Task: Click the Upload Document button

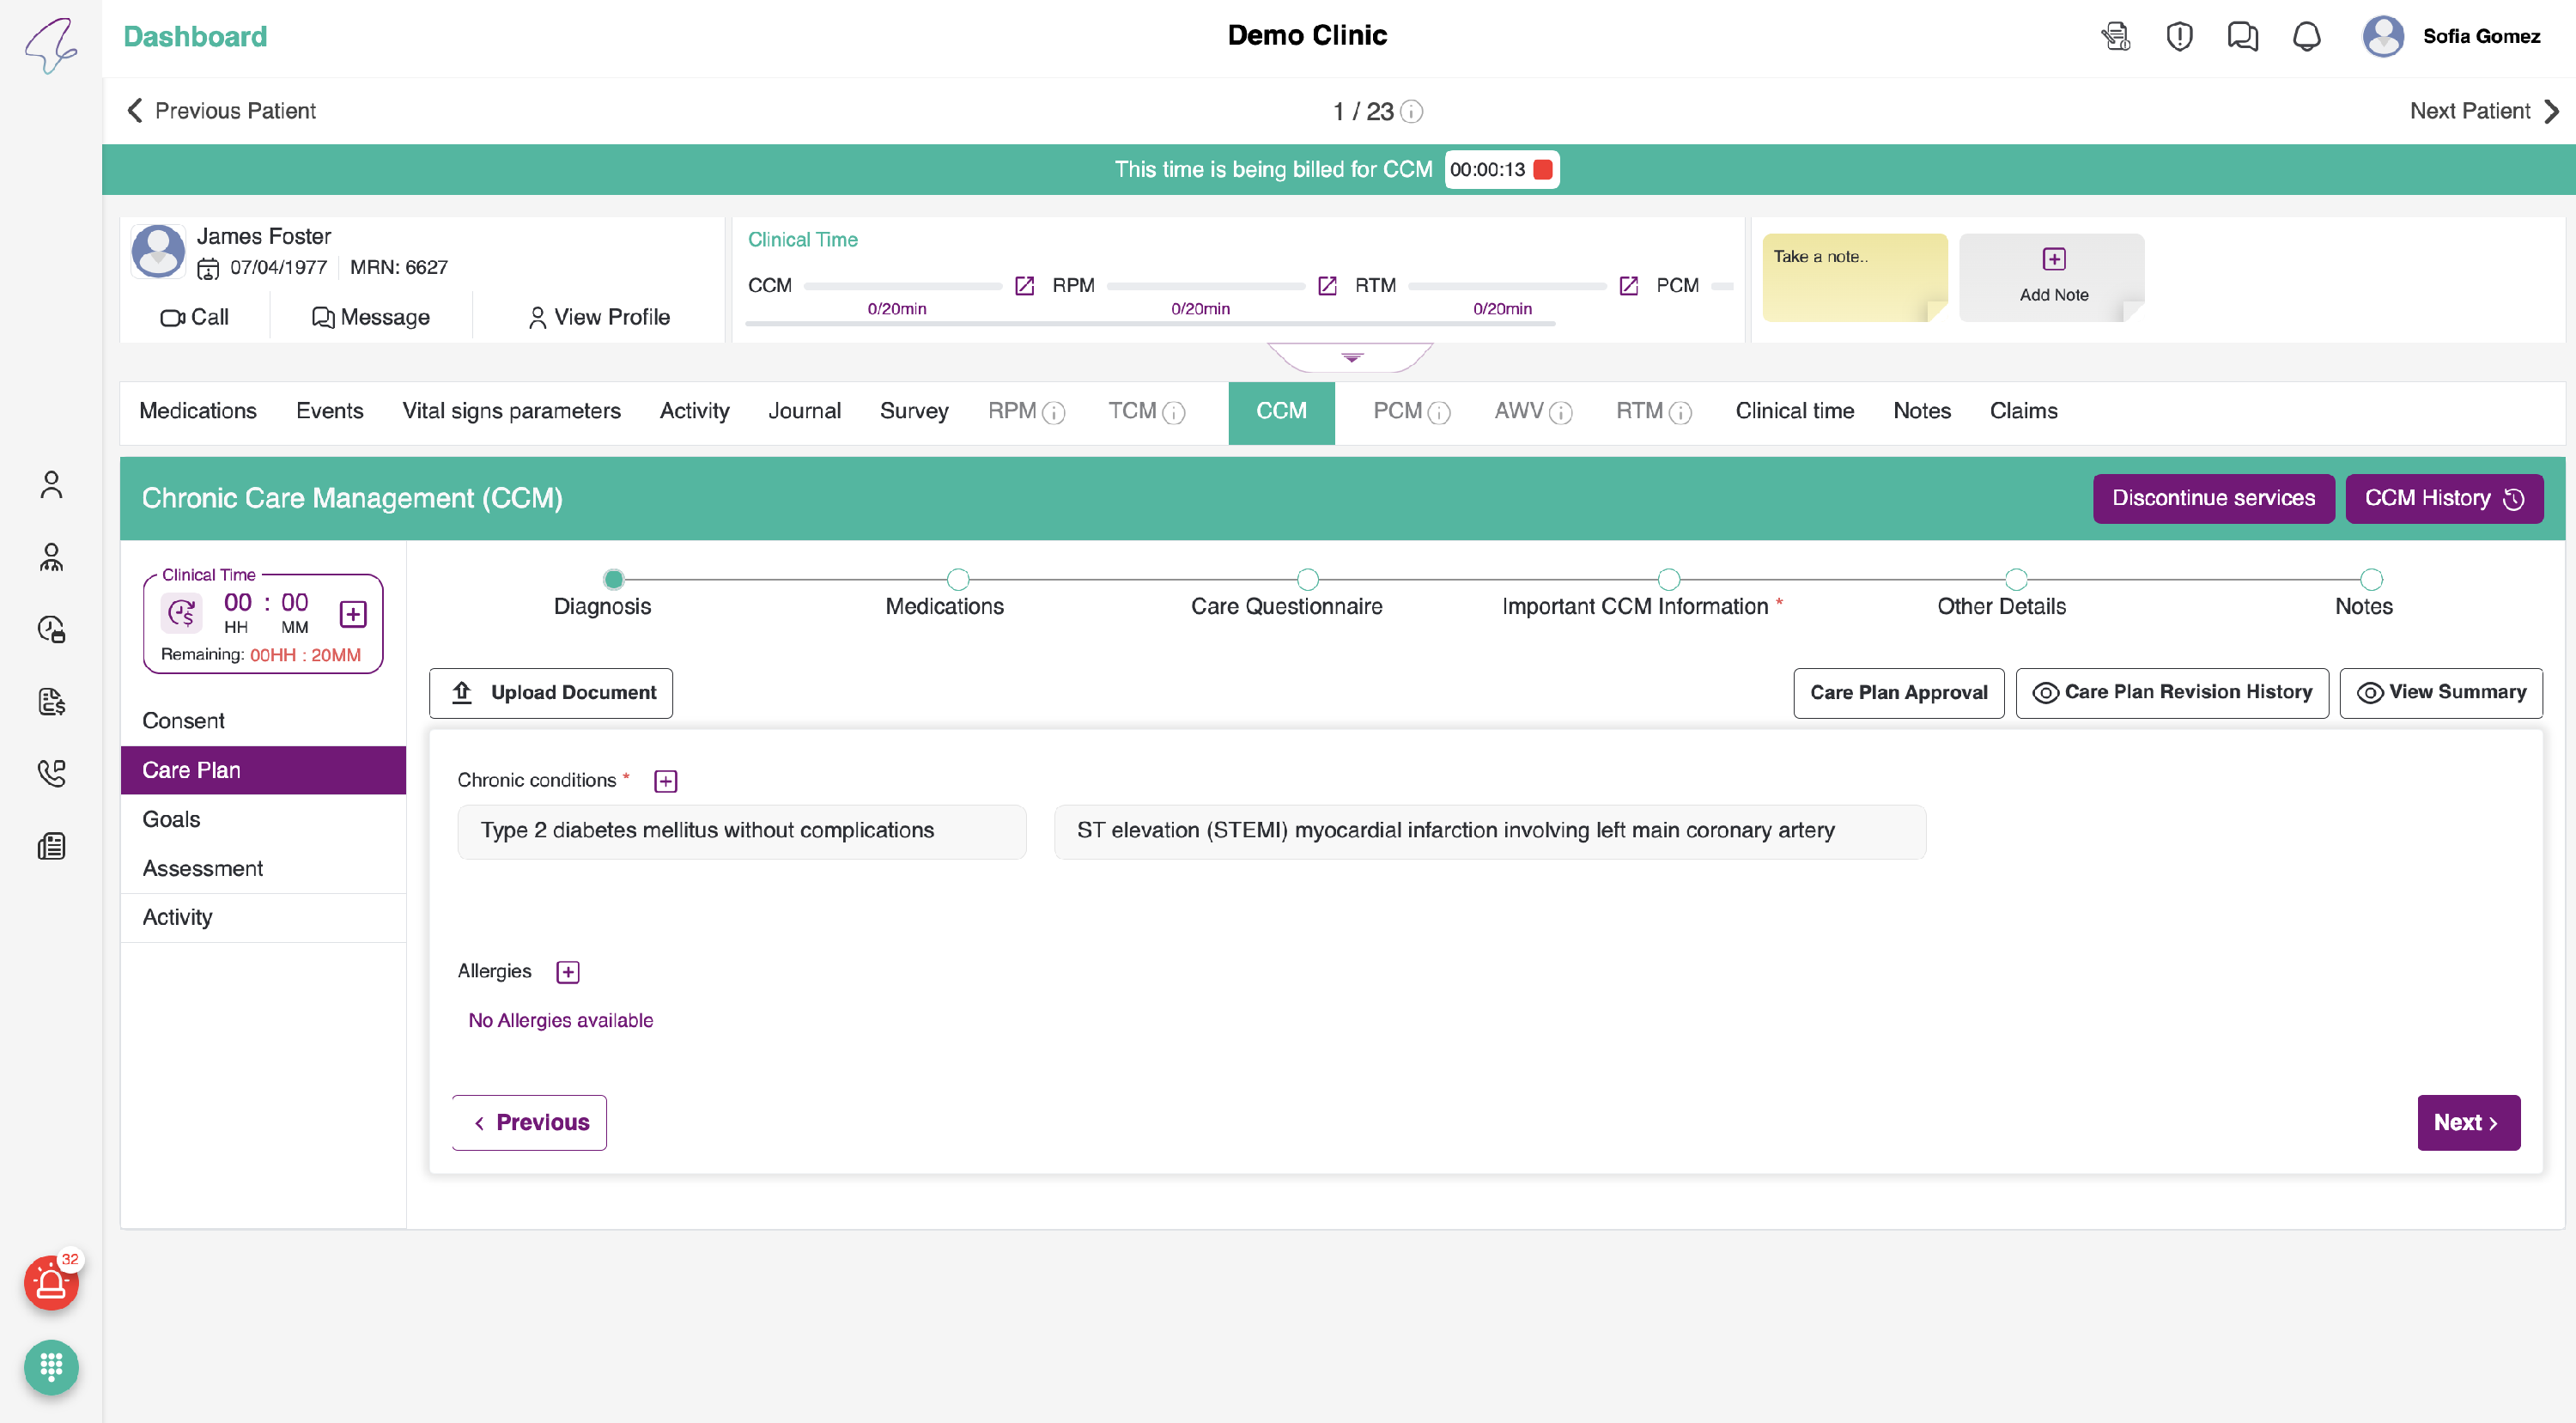Action: pyautogui.click(x=551, y=693)
